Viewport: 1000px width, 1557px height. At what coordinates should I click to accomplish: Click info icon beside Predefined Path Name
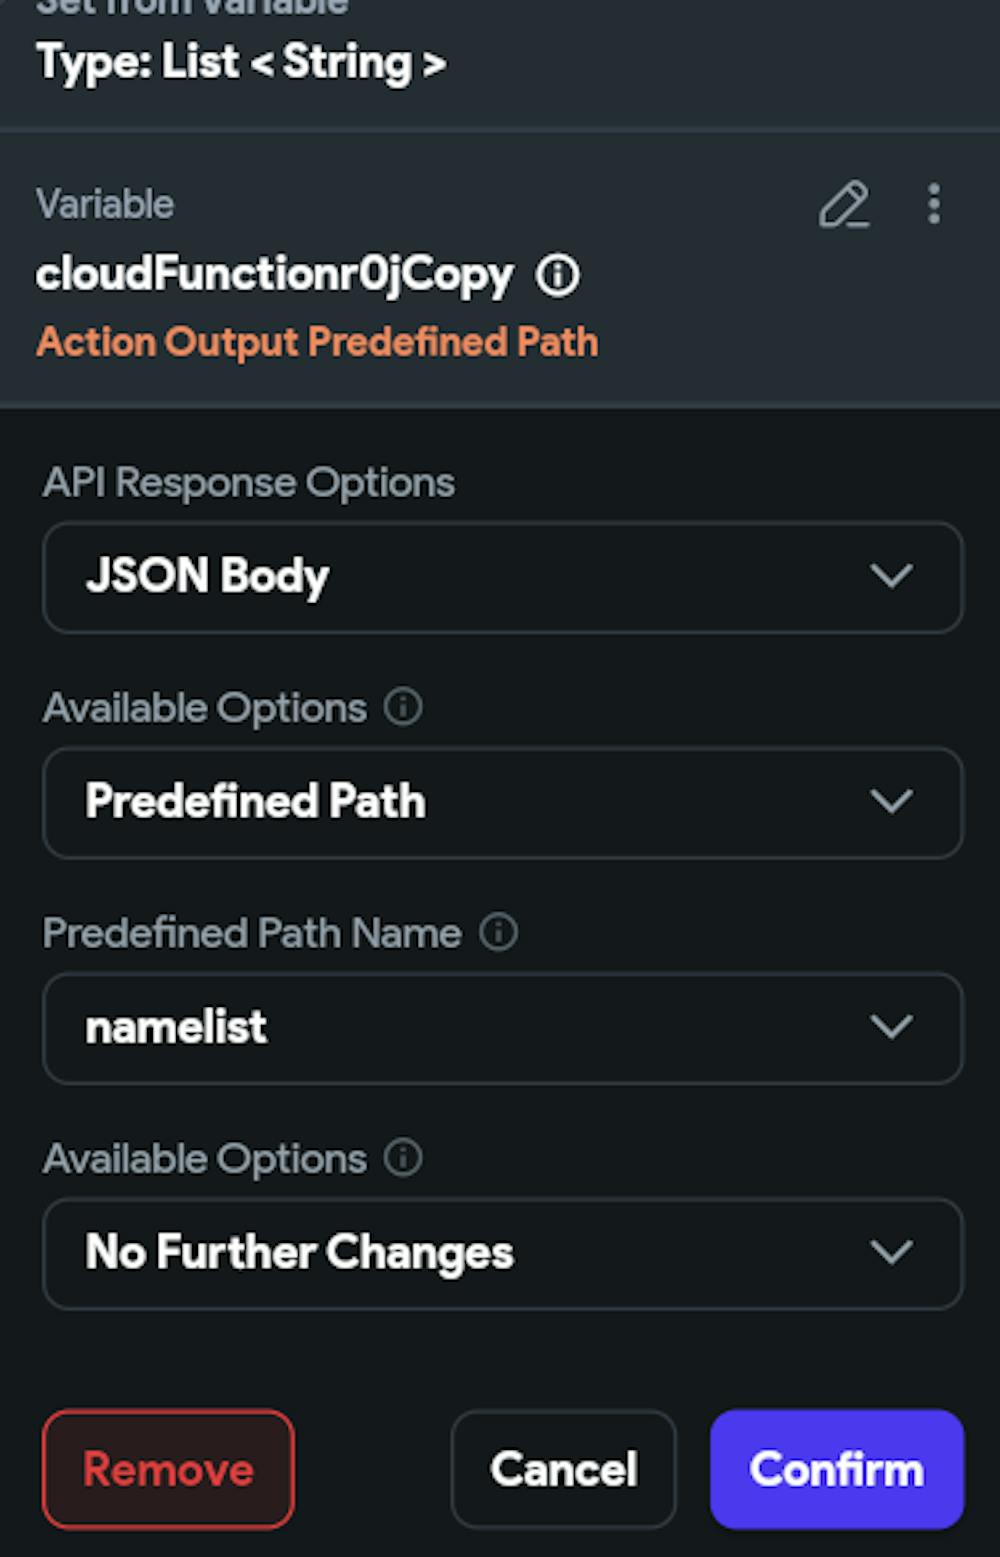click(498, 932)
